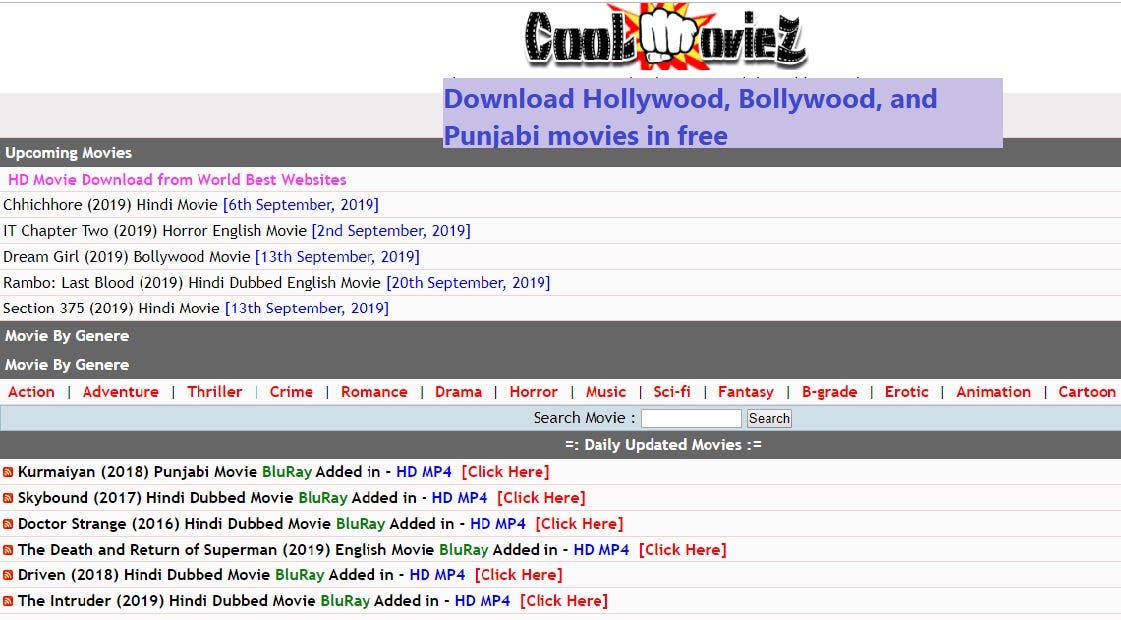Click the 6th September, 2019 release date
Screen dimensions: 1121x620
tap(301, 205)
